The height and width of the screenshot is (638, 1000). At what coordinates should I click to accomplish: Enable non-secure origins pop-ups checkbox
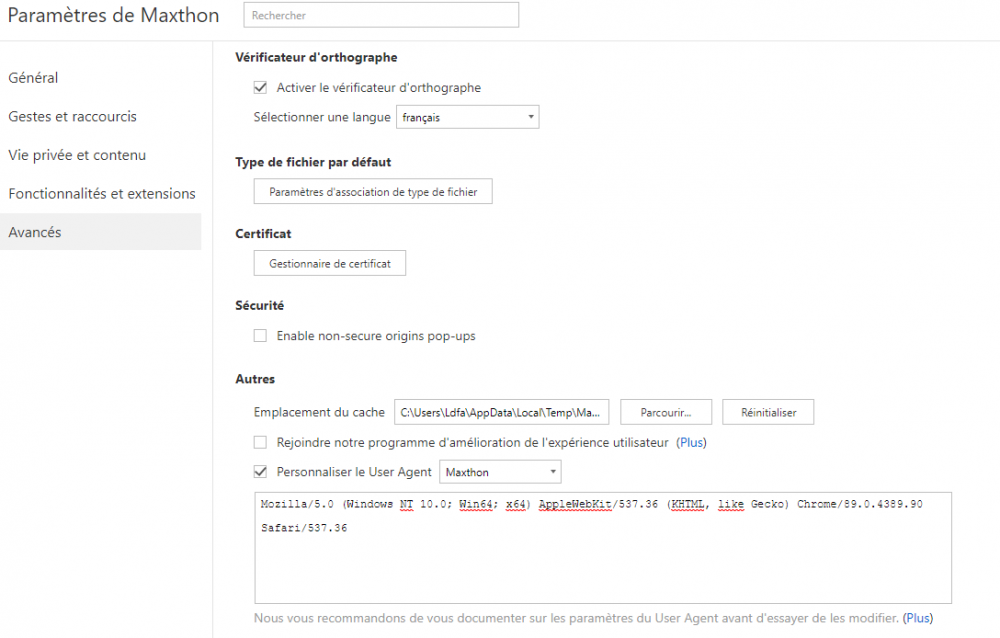click(x=261, y=336)
